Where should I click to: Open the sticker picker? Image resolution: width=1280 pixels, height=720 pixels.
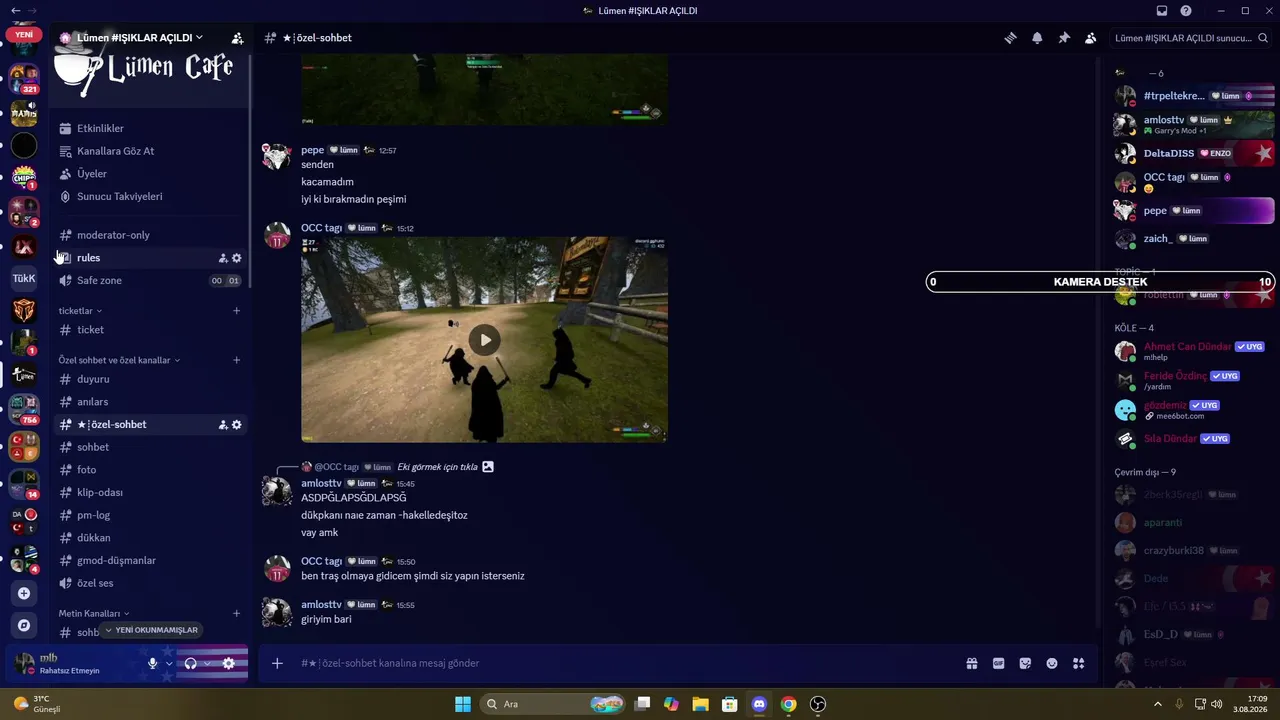[x=1025, y=663]
